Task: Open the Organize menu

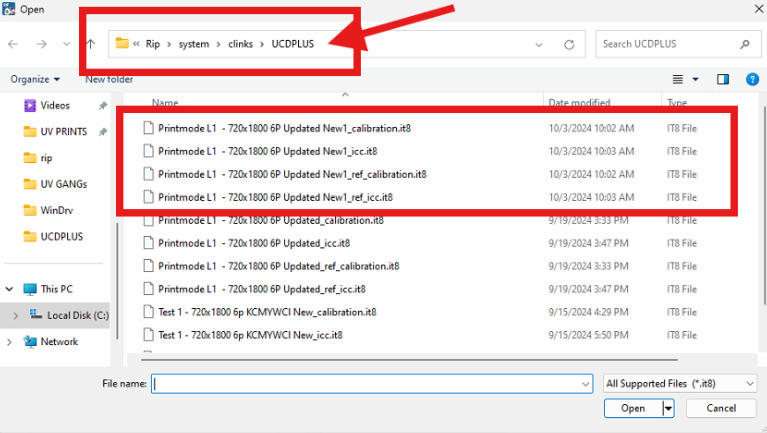Action: [x=35, y=79]
